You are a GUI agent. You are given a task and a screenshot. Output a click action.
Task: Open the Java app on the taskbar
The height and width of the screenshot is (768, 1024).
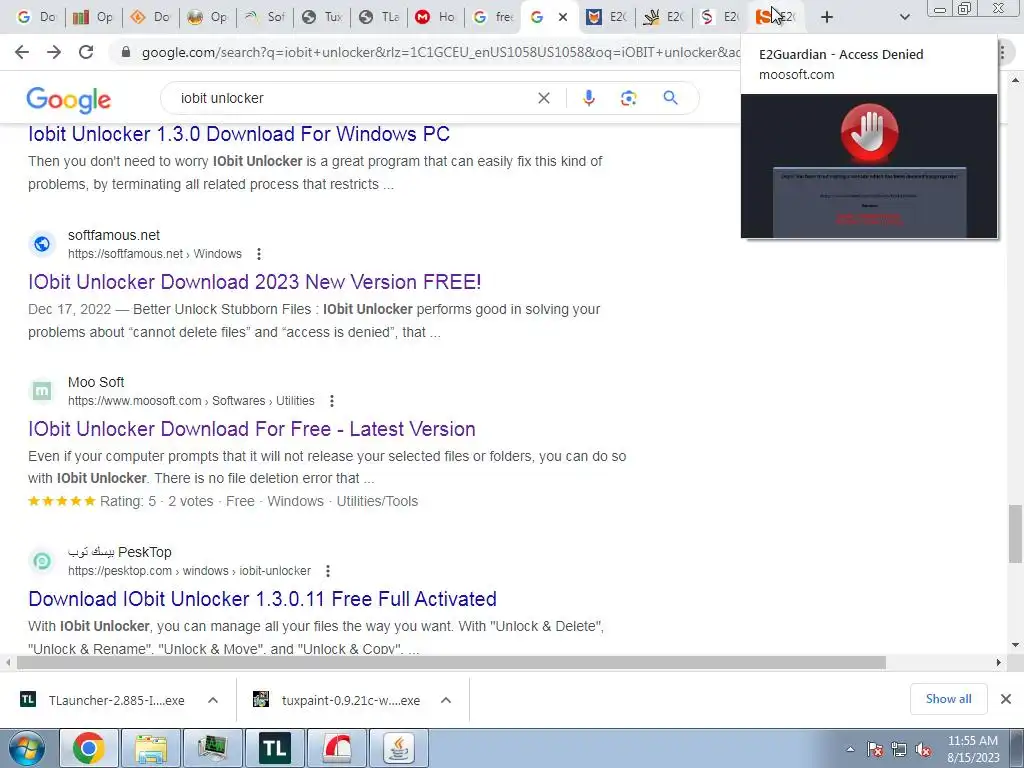point(398,748)
